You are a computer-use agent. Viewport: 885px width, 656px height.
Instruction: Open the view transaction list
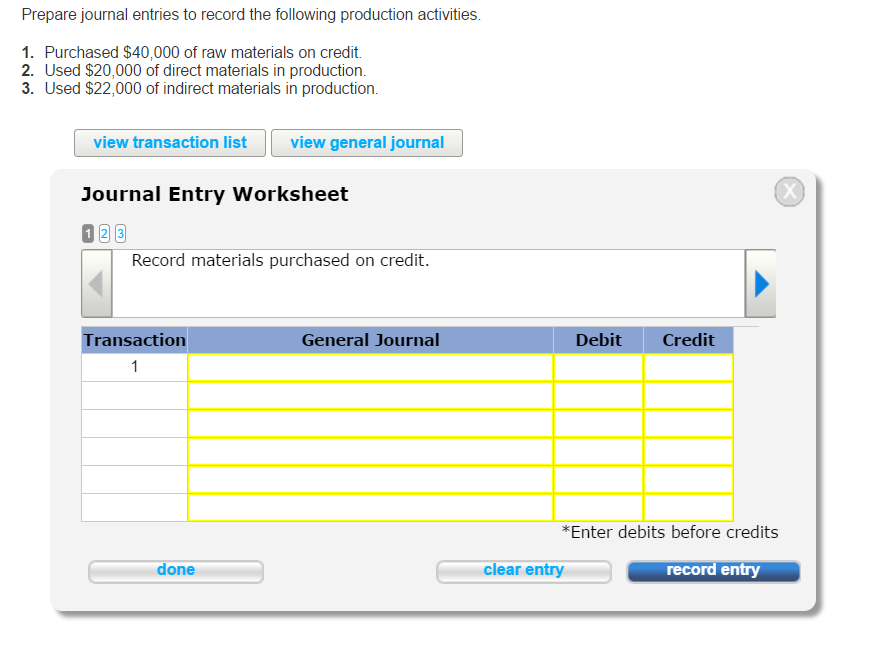(x=169, y=142)
